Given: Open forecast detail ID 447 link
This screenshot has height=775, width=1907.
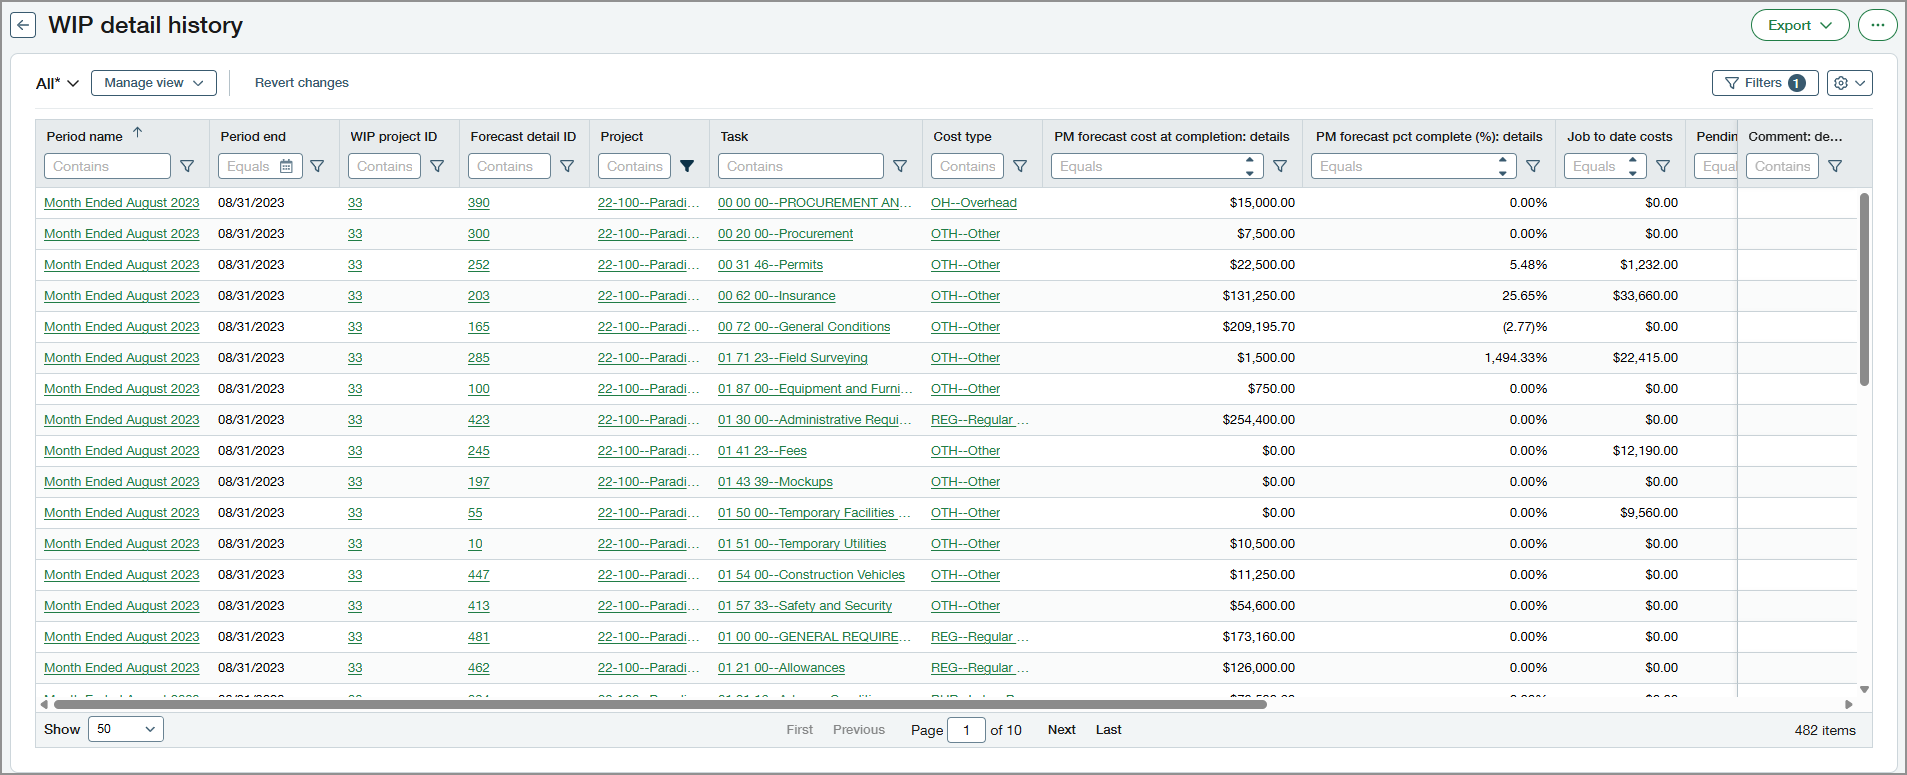Looking at the screenshot, I should 479,575.
